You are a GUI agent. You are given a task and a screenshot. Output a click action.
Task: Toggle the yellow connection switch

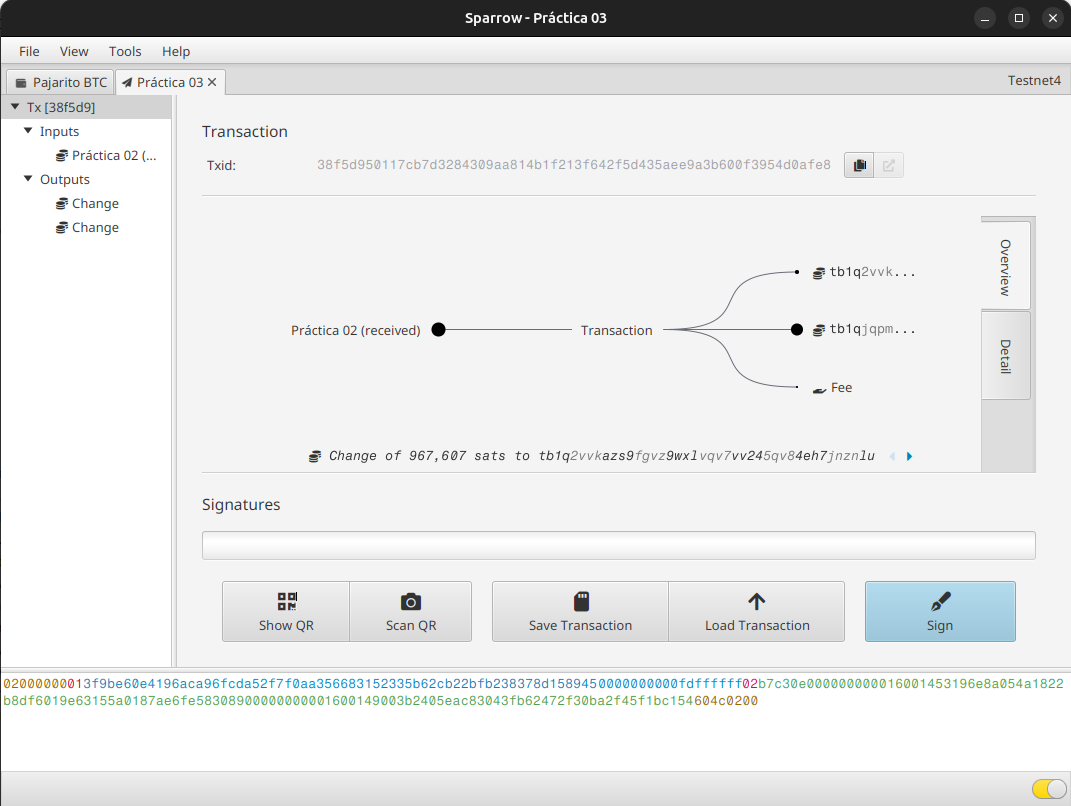(1049, 789)
